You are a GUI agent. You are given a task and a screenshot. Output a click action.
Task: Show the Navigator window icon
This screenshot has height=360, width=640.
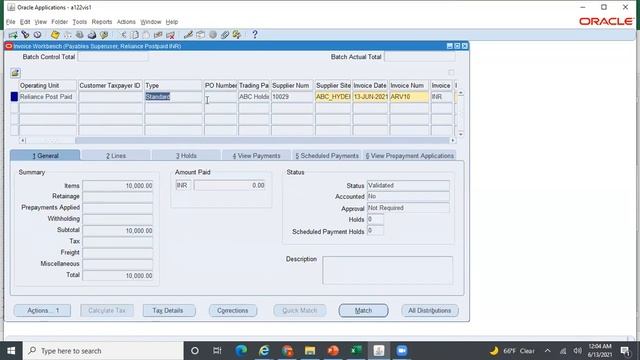[38, 35]
